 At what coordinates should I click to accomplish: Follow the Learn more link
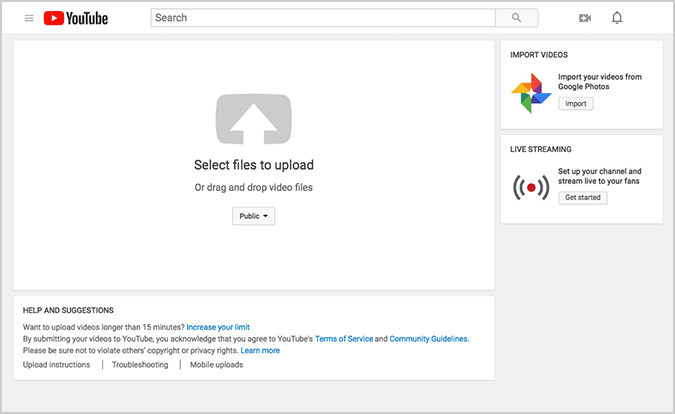260,350
